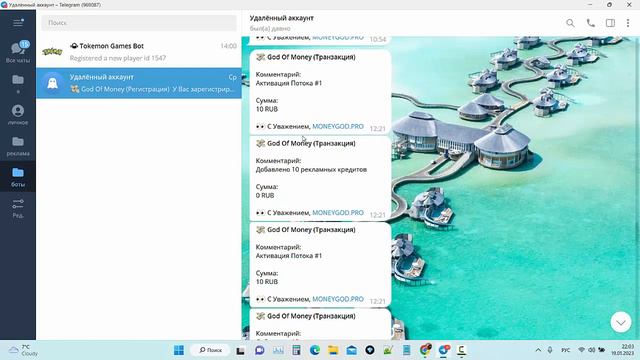Open the Tokemon Games Bot chat
640x360 pixels.
click(139, 52)
